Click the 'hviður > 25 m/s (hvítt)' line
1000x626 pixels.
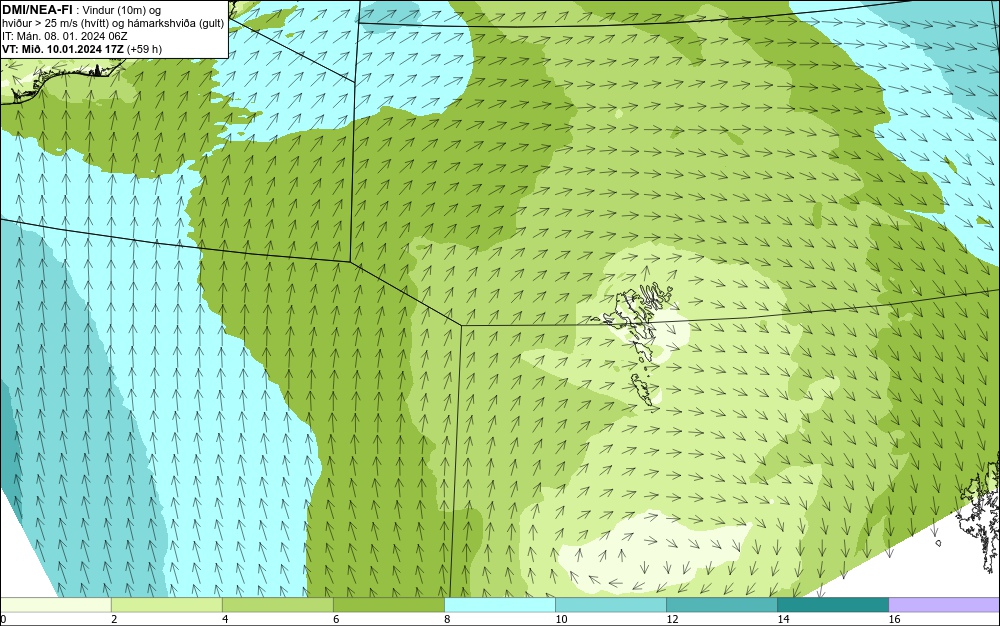(x=61, y=23)
